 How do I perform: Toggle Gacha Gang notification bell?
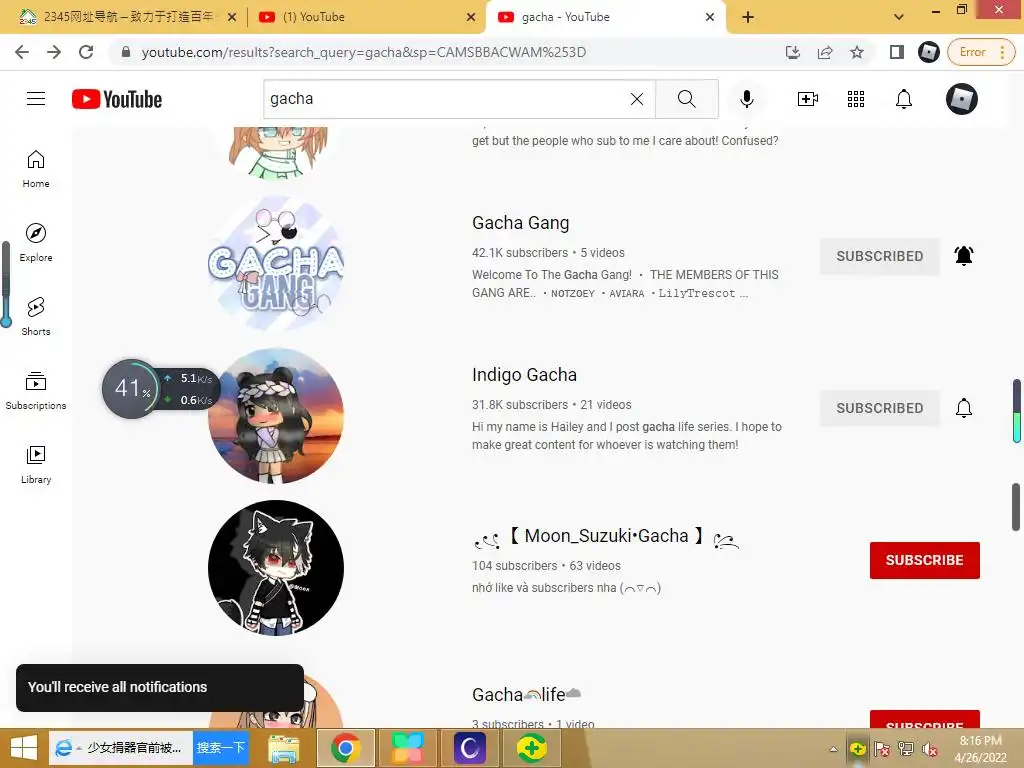coord(964,255)
